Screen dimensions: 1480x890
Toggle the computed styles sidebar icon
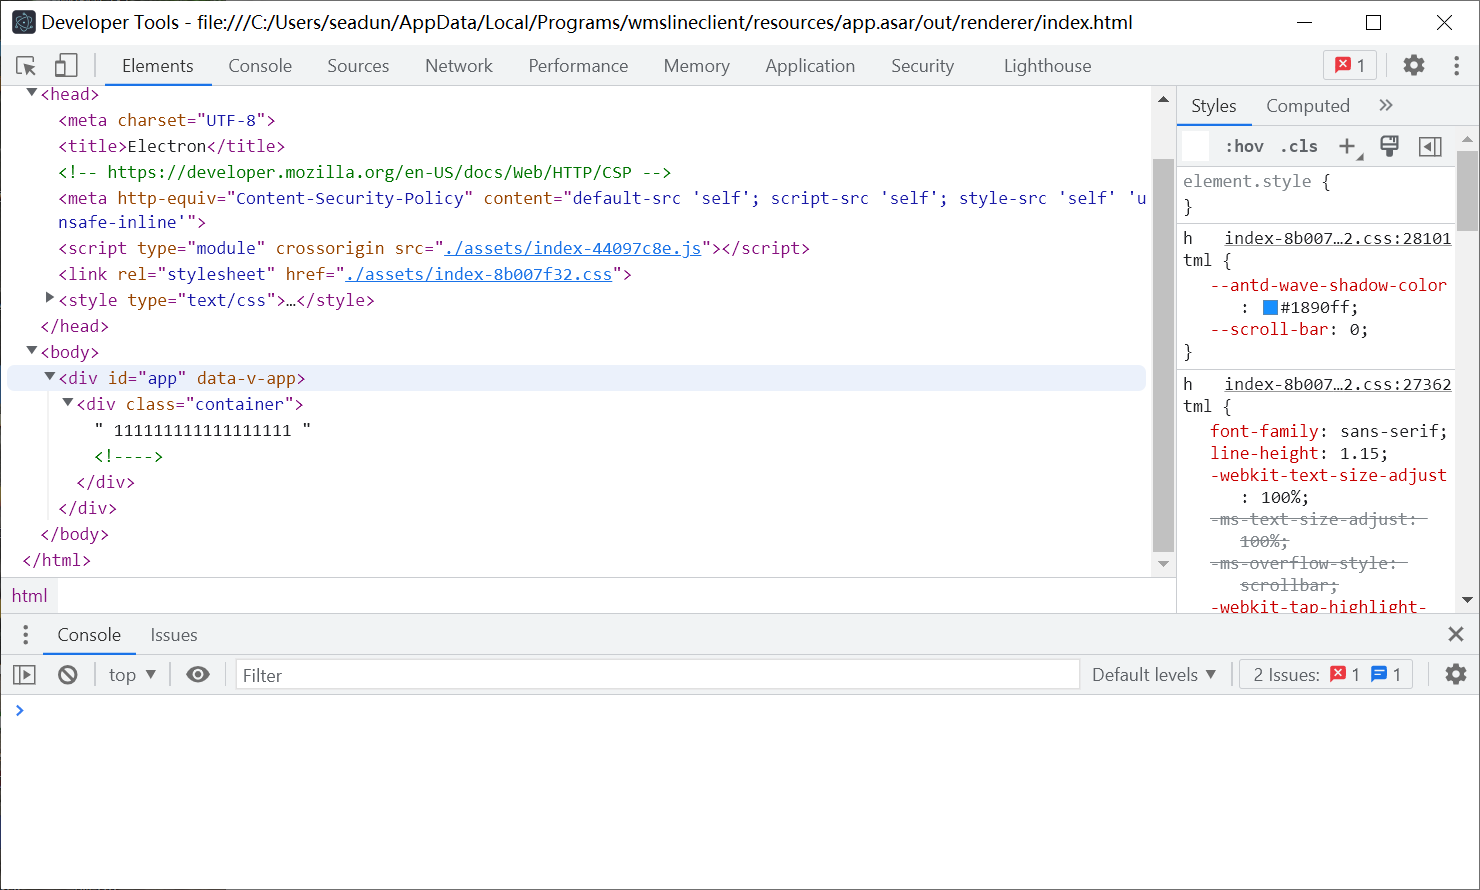click(1430, 147)
